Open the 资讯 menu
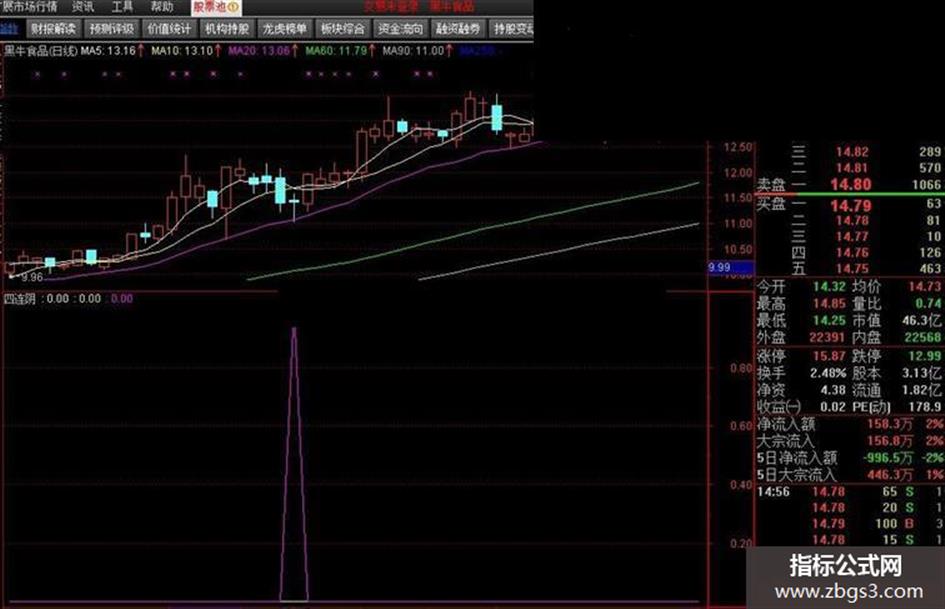The image size is (945, 609). 83,7
